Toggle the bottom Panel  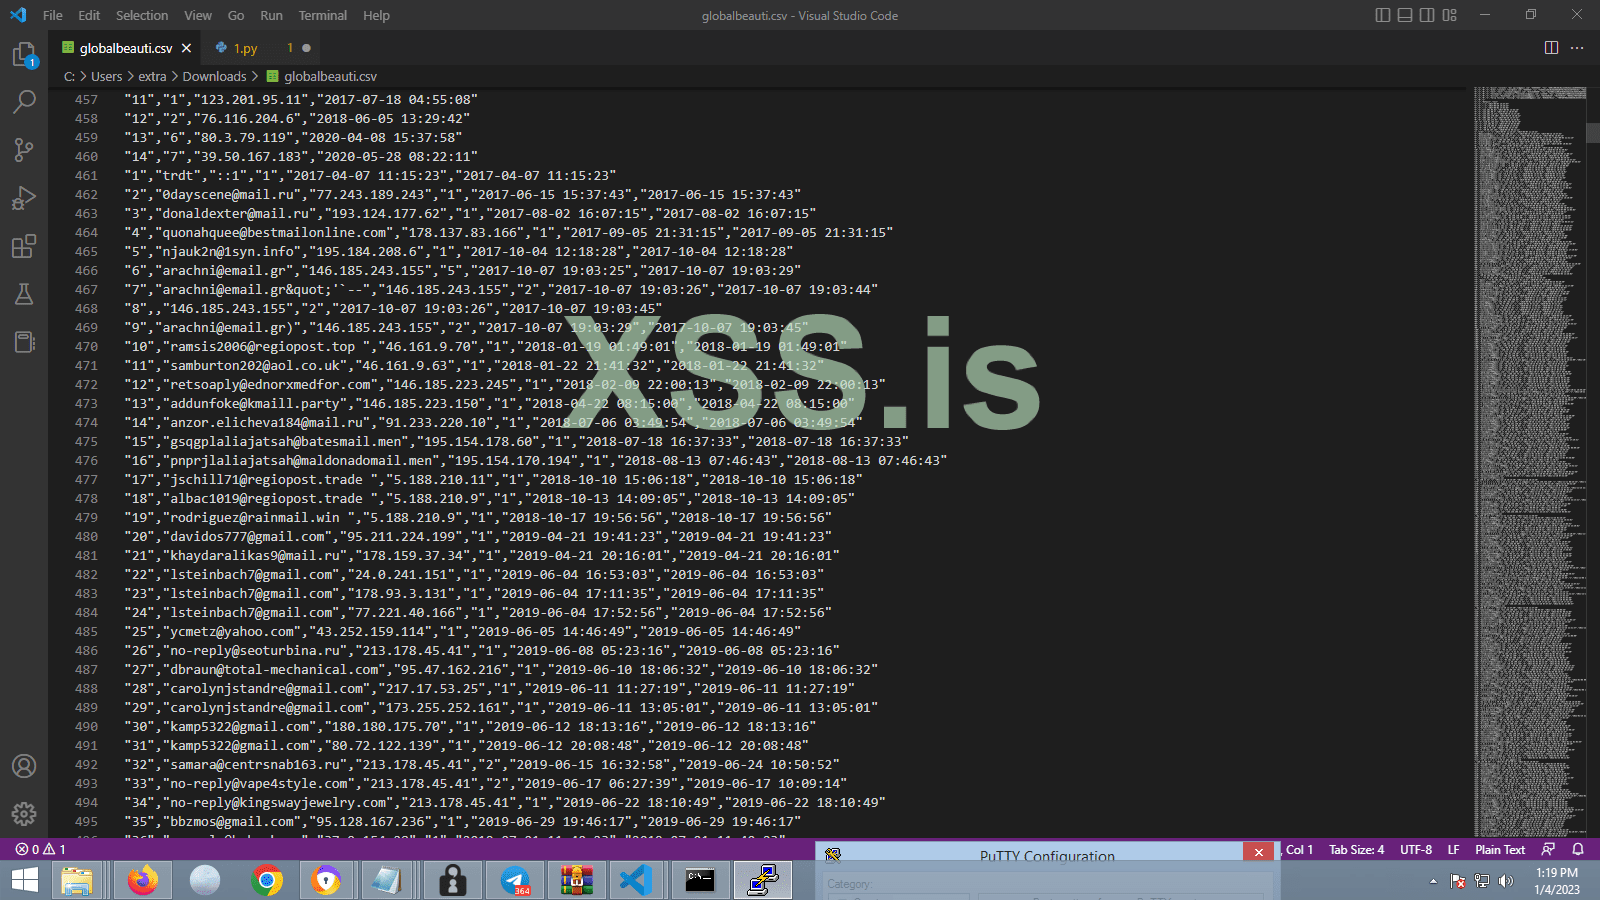point(1405,15)
